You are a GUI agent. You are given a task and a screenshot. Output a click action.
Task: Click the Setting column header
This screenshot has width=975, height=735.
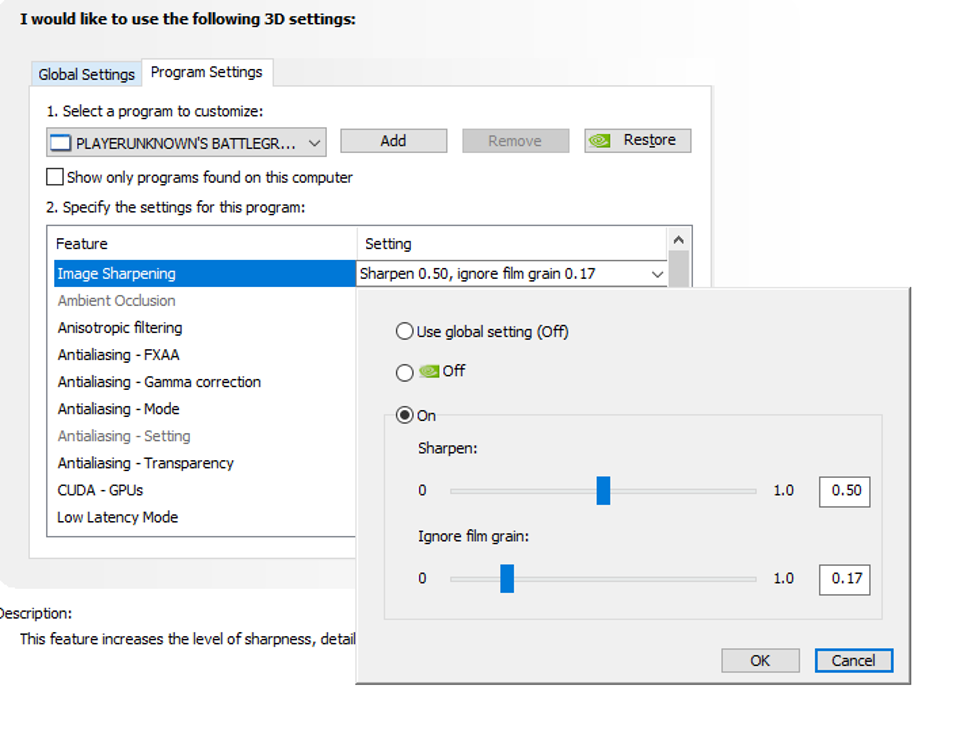pyautogui.click(x=512, y=244)
